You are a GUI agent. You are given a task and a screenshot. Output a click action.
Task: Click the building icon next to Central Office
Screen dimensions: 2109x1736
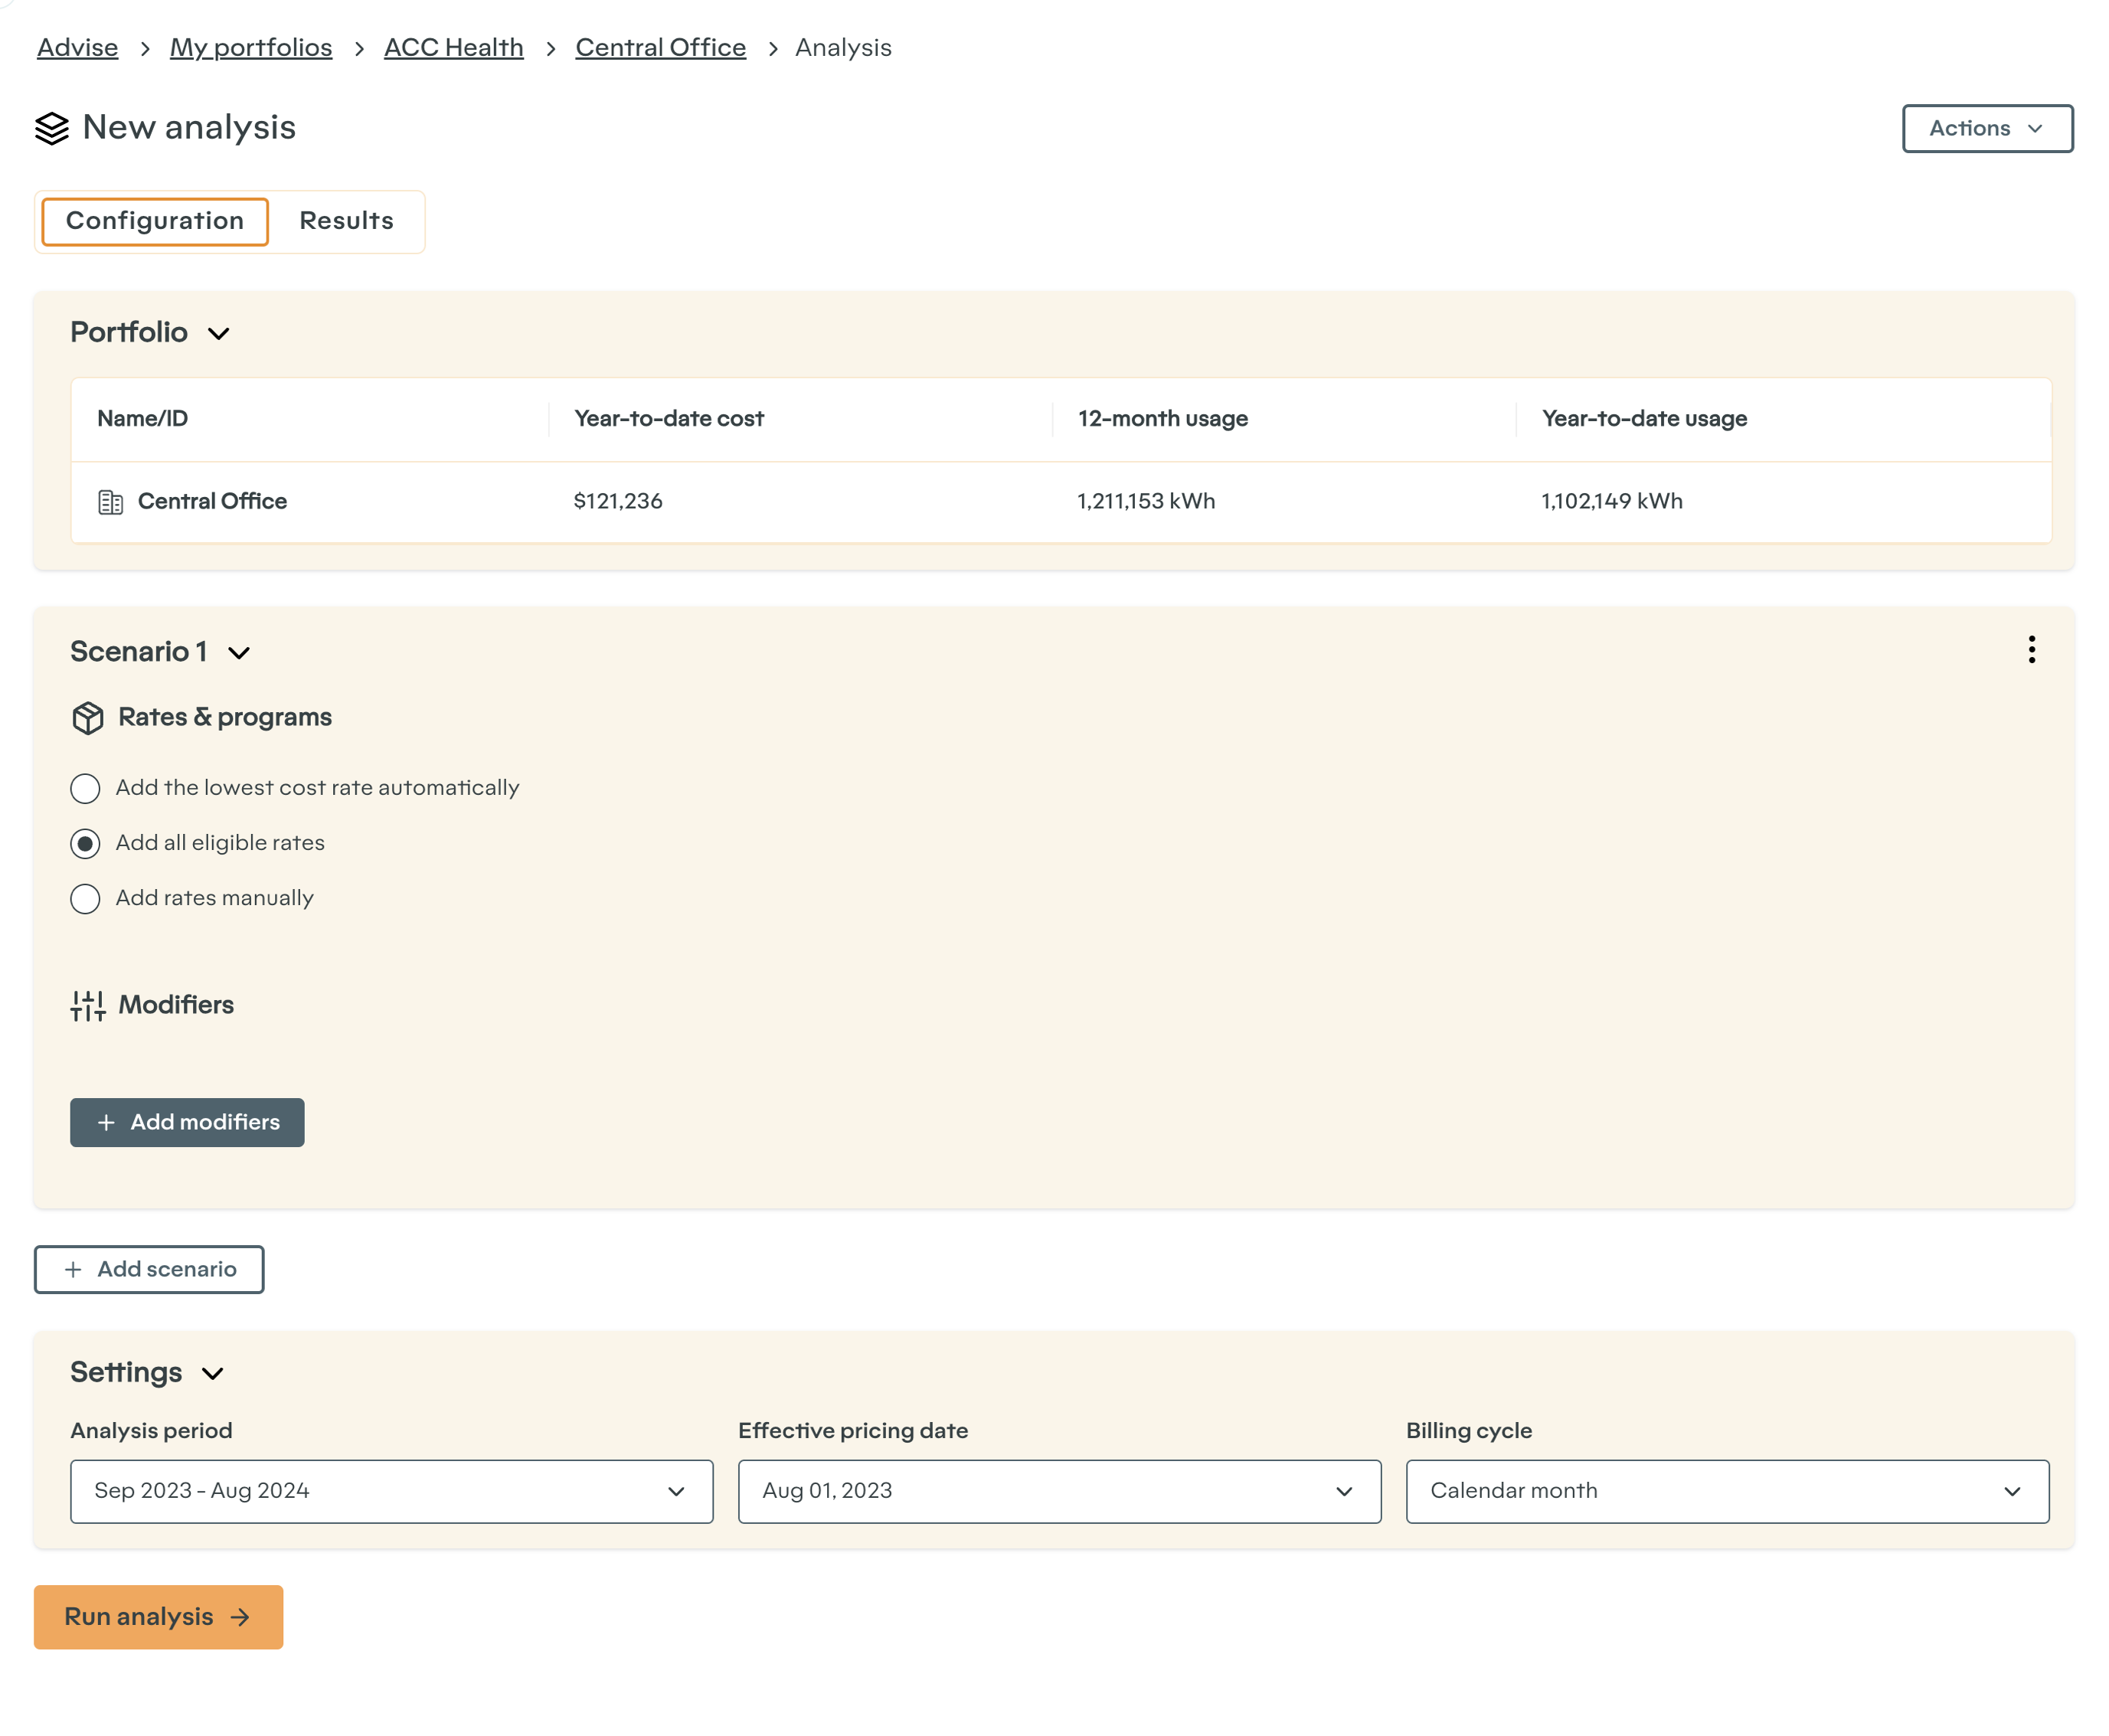(110, 502)
